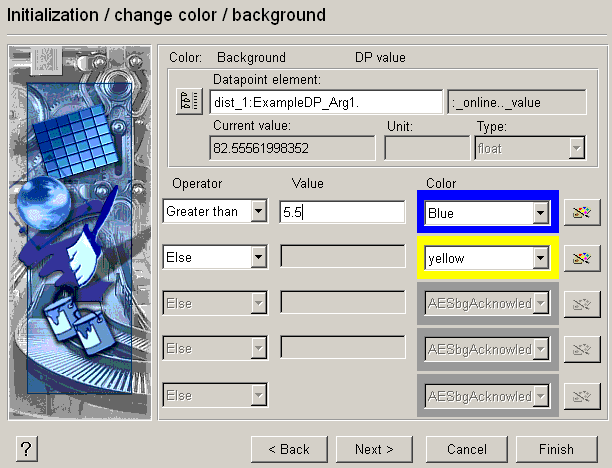Expand the first 'Else' operator dropdown
This screenshot has width=612, height=468.
[259, 258]
